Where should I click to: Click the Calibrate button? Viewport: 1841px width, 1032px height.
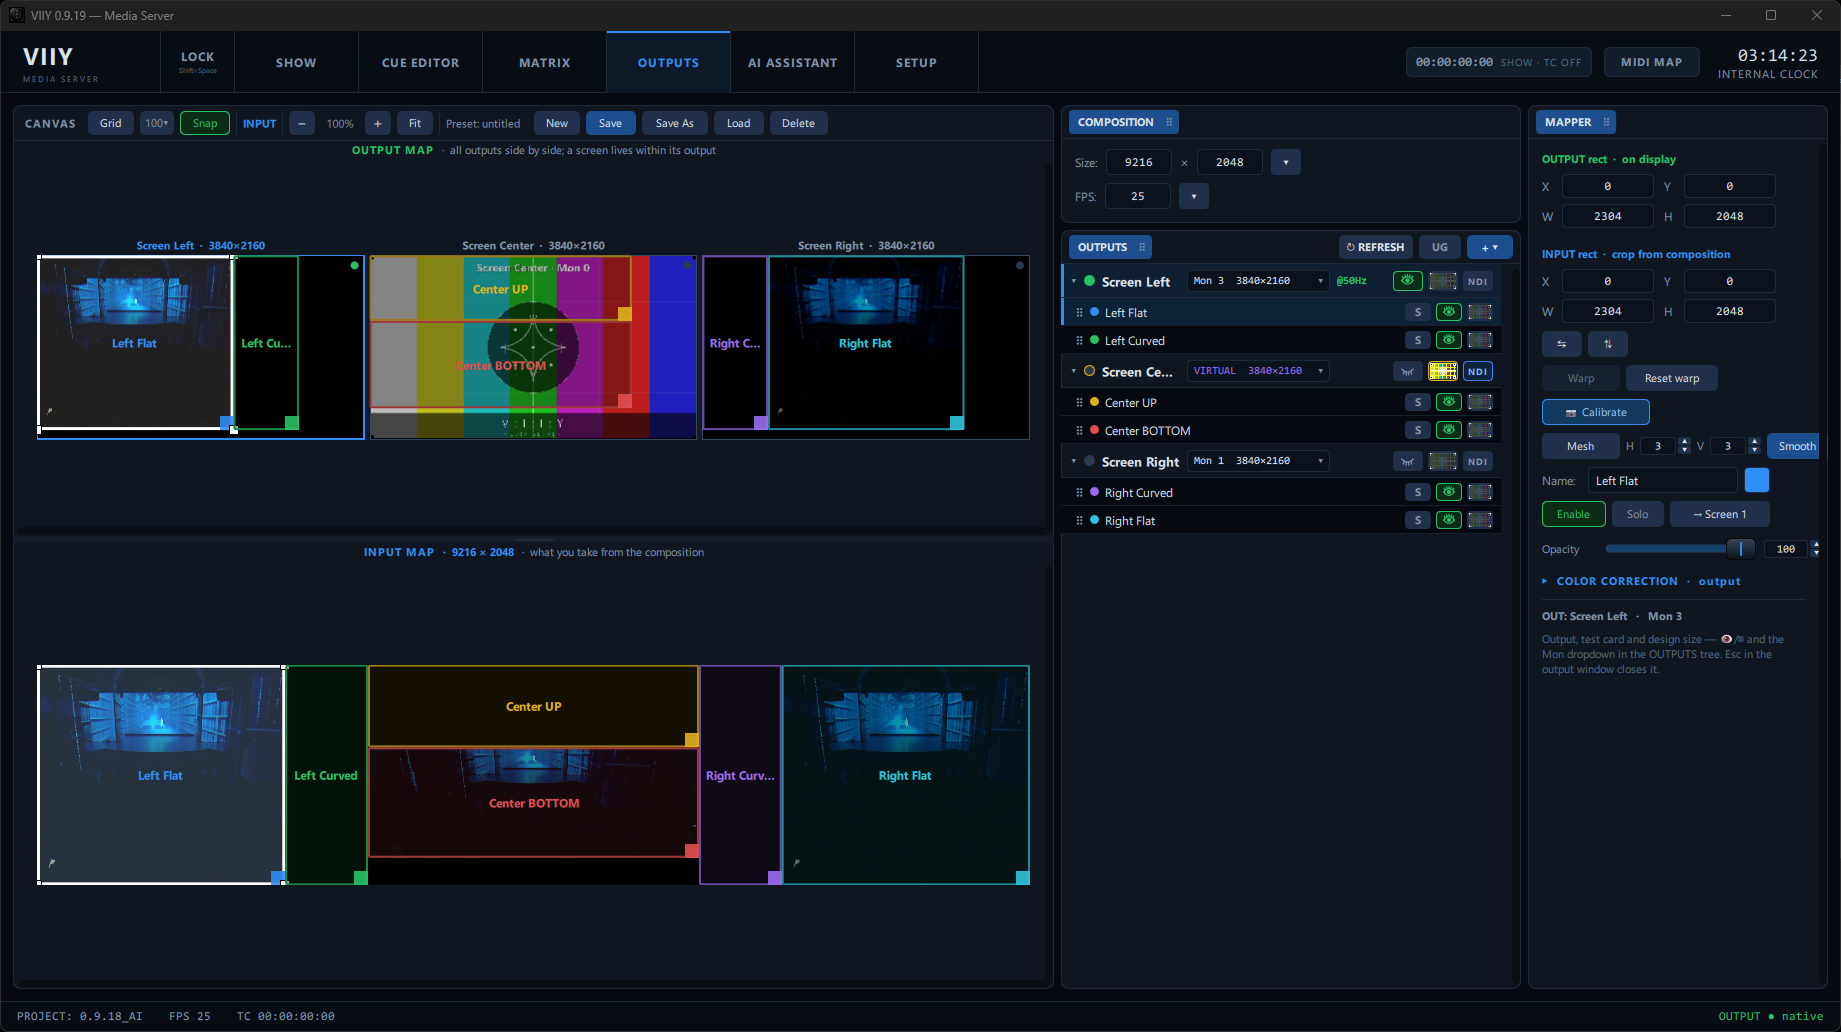(x=1595, y=412)
